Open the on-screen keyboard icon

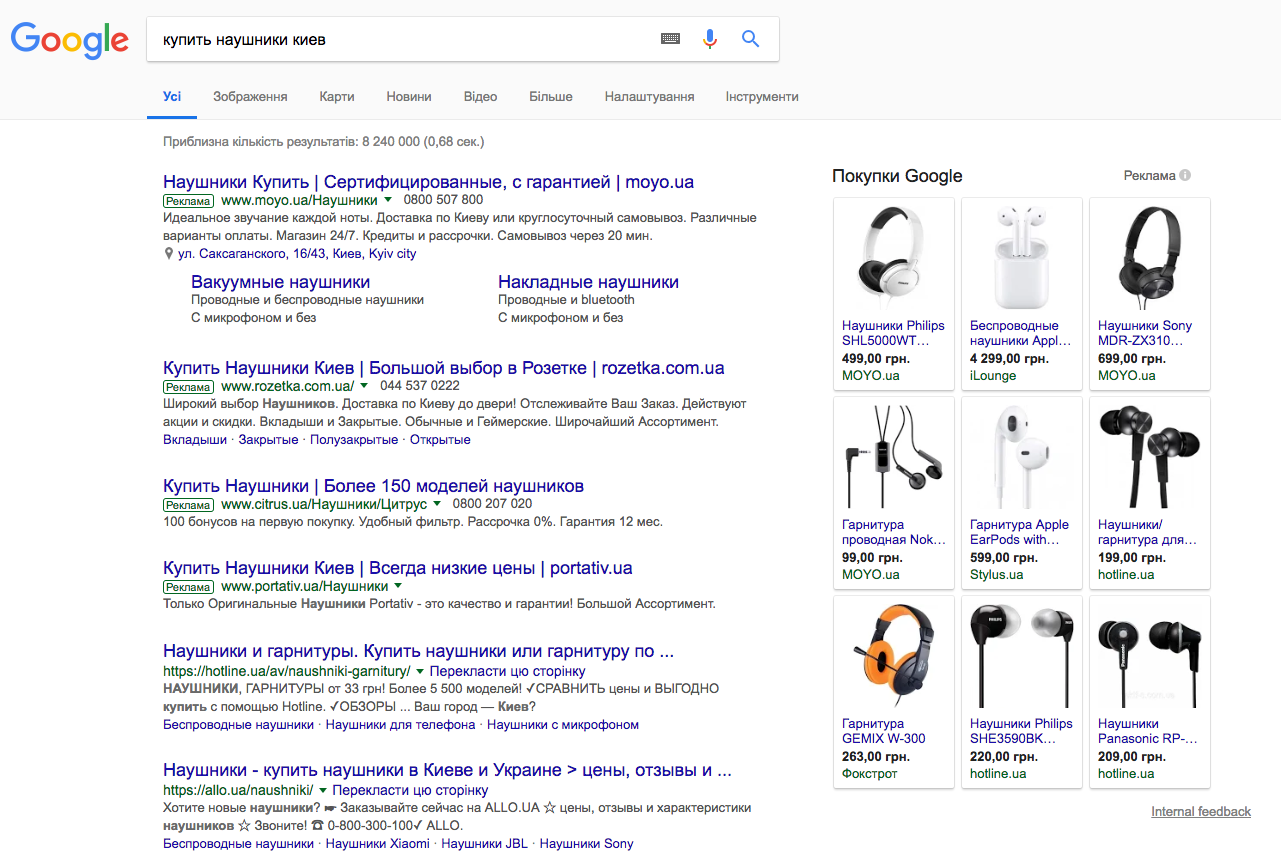tap(670, 39)
